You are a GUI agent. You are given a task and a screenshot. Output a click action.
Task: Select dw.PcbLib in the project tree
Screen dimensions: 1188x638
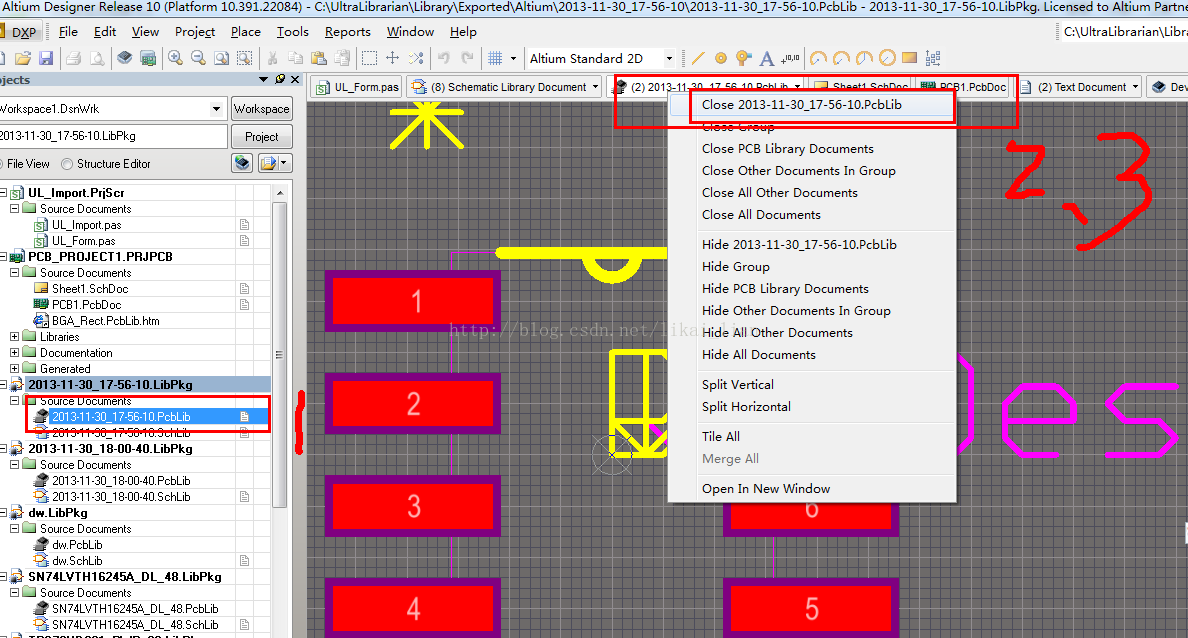77,545
